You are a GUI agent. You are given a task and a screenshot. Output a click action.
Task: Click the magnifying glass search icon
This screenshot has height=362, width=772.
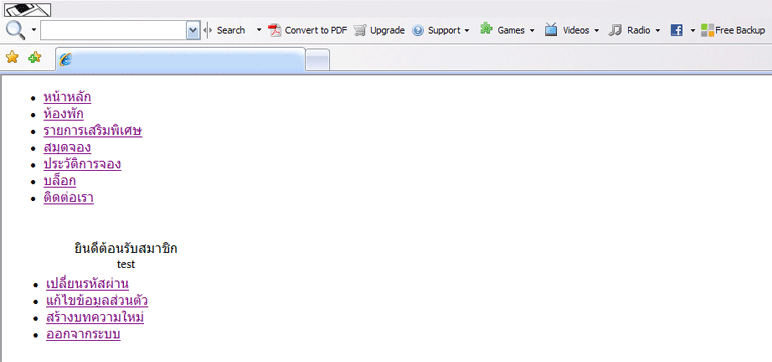tap(15, 31)
